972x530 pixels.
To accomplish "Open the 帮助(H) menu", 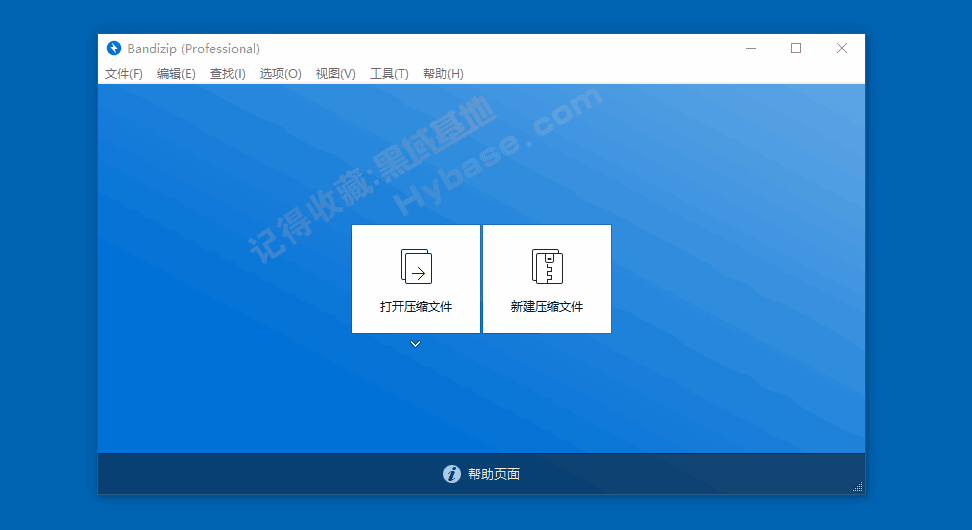I will point(443,74).
